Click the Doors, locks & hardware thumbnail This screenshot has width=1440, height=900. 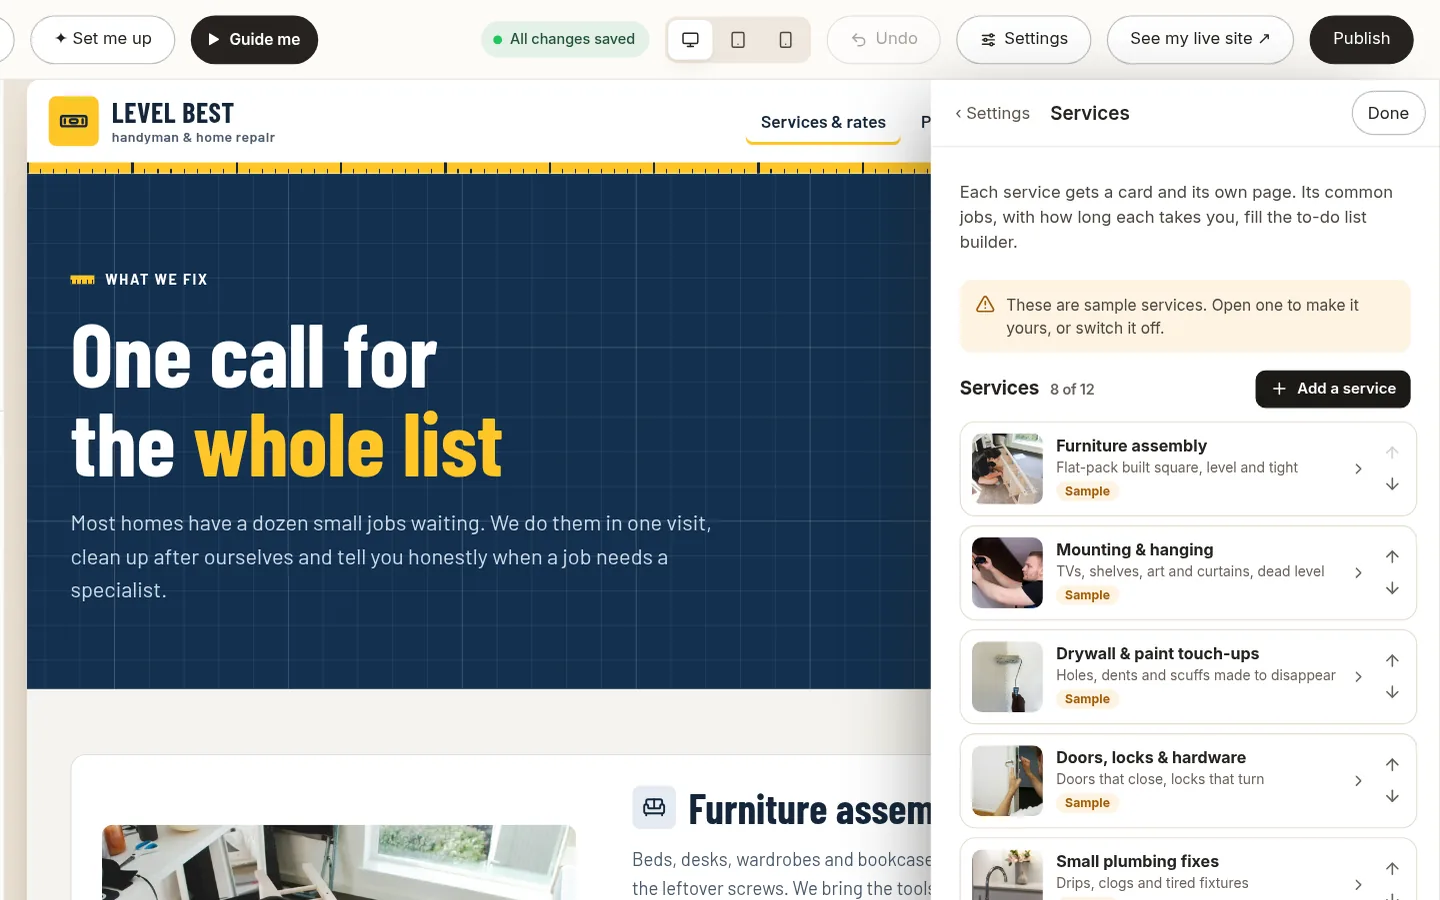coord(1007,781)
